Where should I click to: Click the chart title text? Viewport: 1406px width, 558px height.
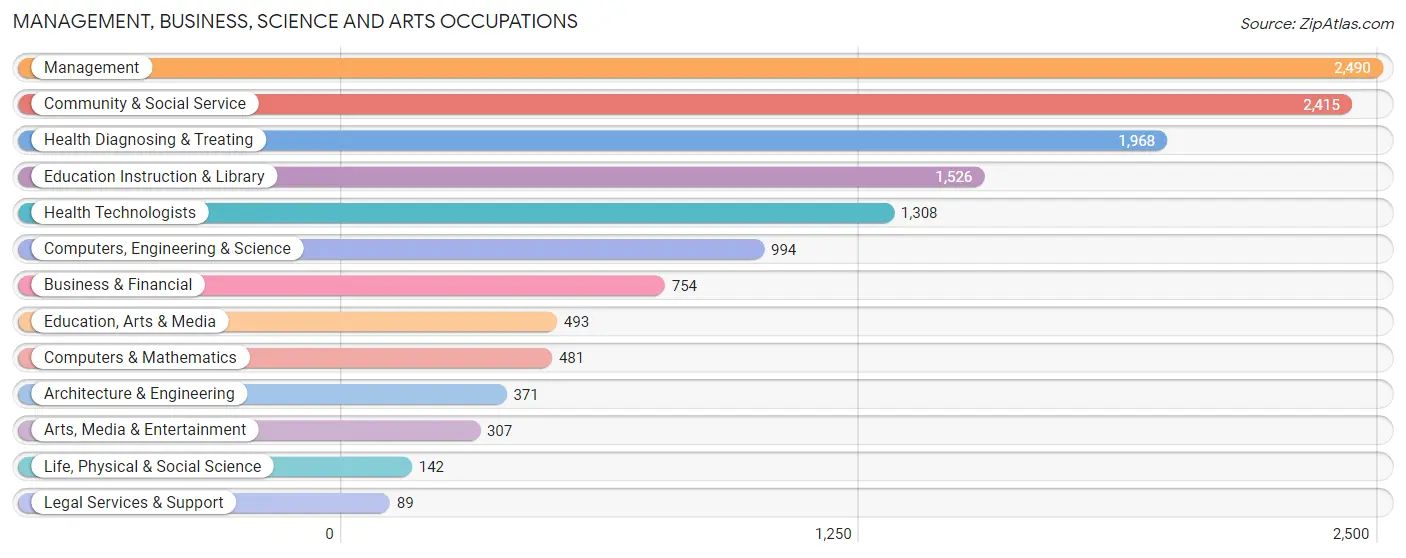point(295,21)
